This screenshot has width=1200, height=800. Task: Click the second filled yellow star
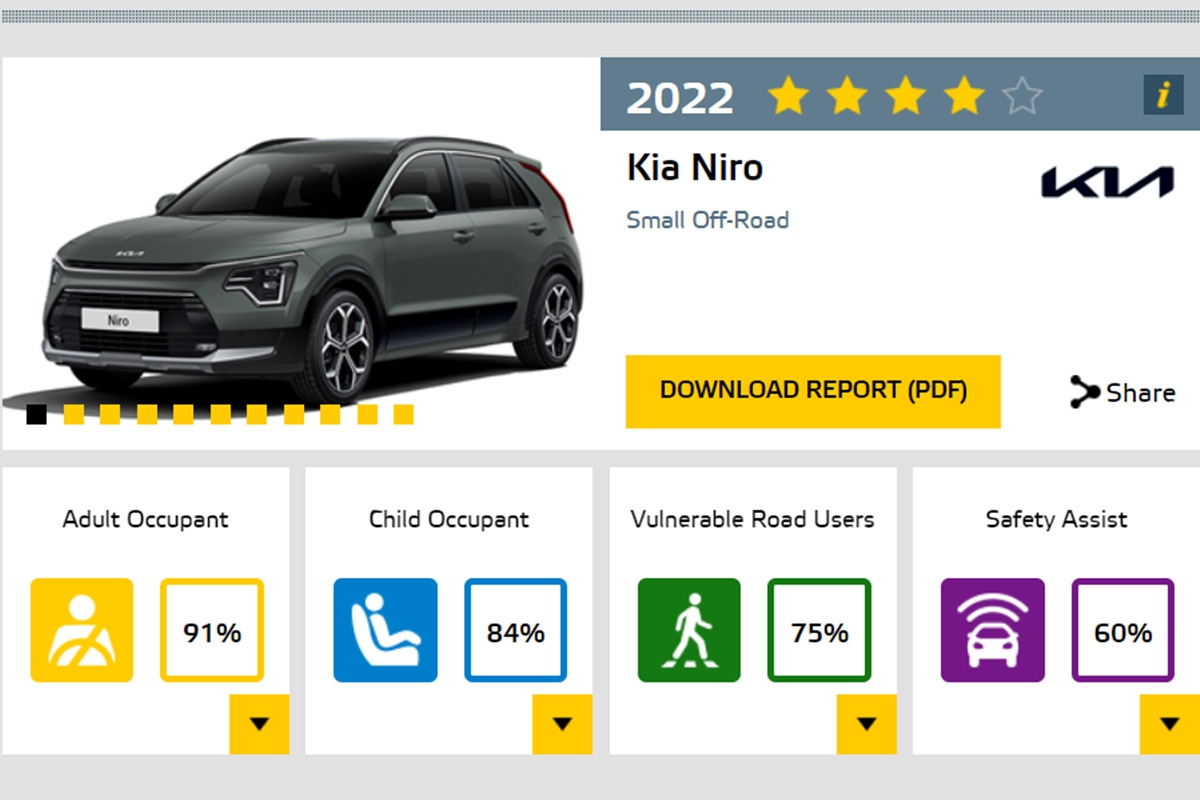click(x=847, y=96)
